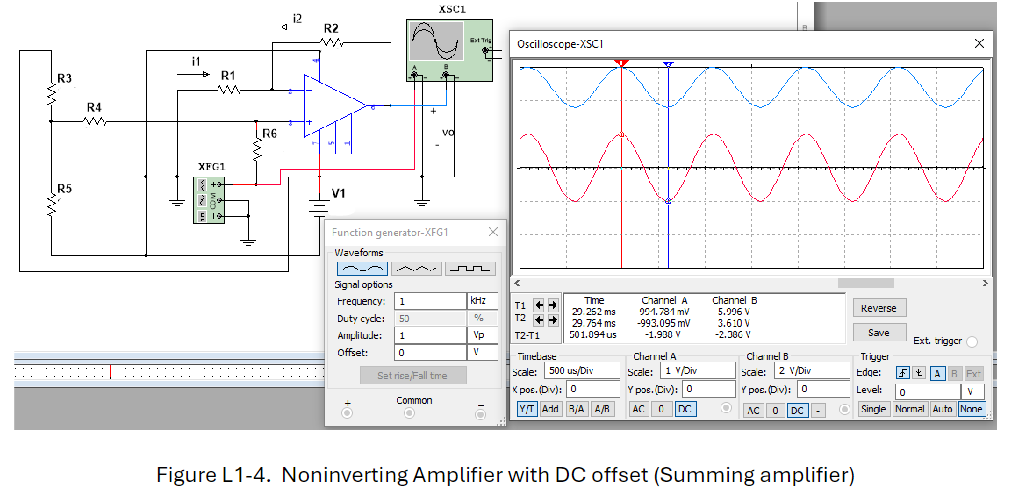Open the Offset unit V dropdown
Image resolution: width=1017 pixels, height=487 pixels.
click(482, 352)
